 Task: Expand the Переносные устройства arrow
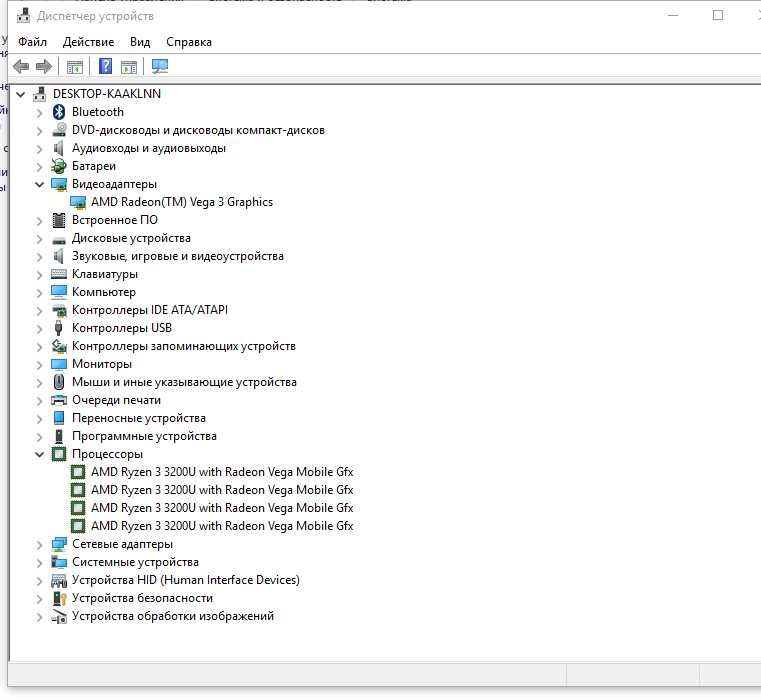coord(39,418)
